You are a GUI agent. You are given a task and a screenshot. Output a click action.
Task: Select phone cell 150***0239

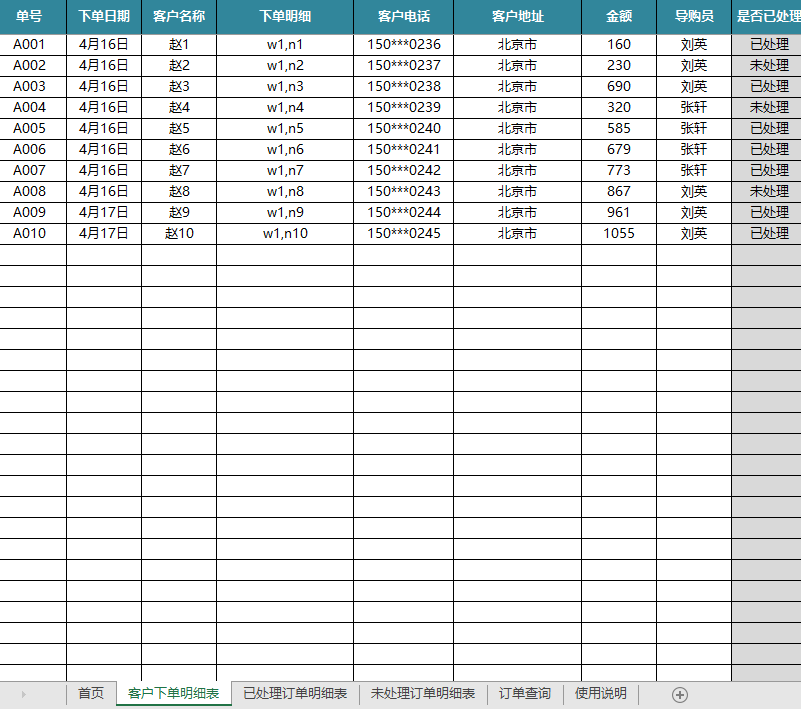(404, 108)
